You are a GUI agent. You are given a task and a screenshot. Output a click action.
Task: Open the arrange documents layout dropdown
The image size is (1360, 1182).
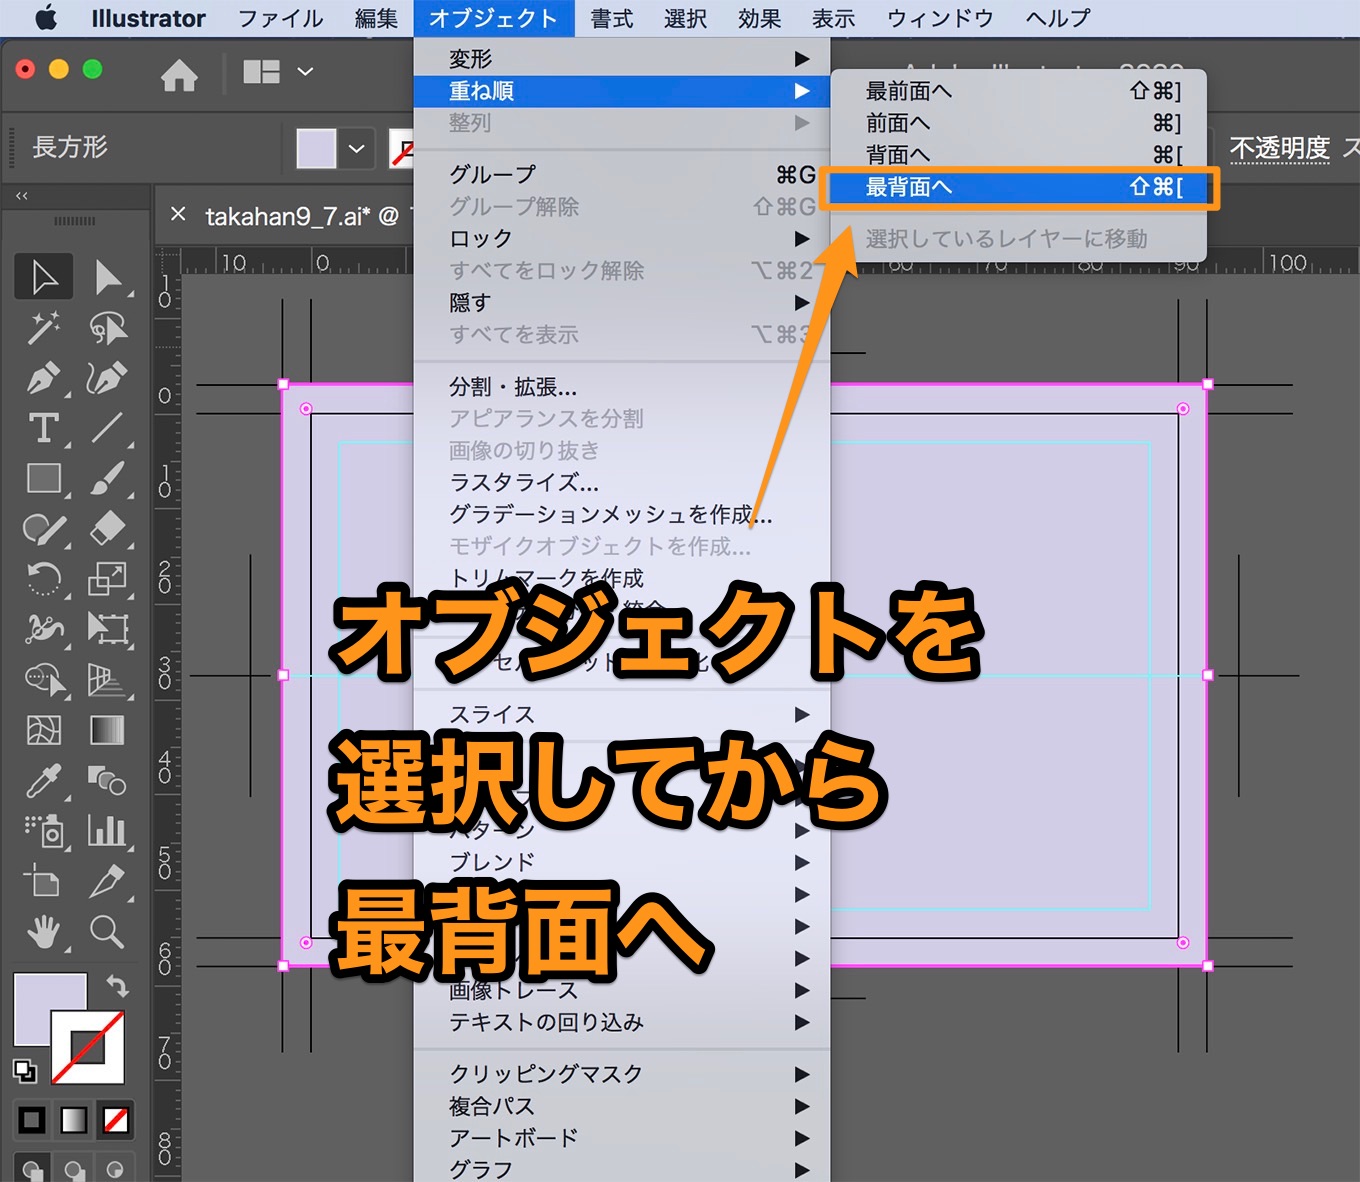click(305, 72)
